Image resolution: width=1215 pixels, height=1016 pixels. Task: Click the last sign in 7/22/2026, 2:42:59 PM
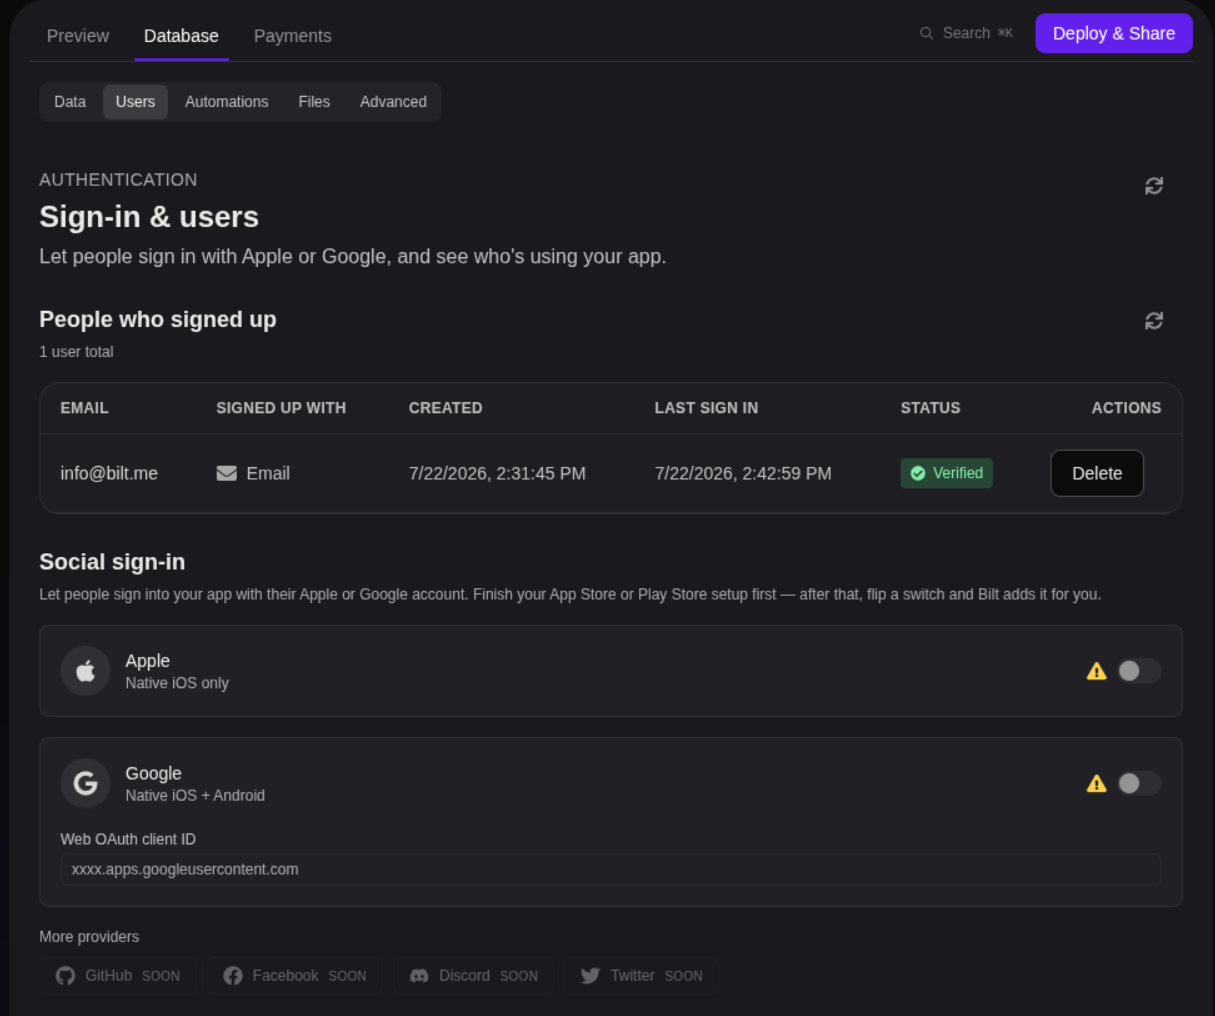pyautogui.click(x=743, y=473)
